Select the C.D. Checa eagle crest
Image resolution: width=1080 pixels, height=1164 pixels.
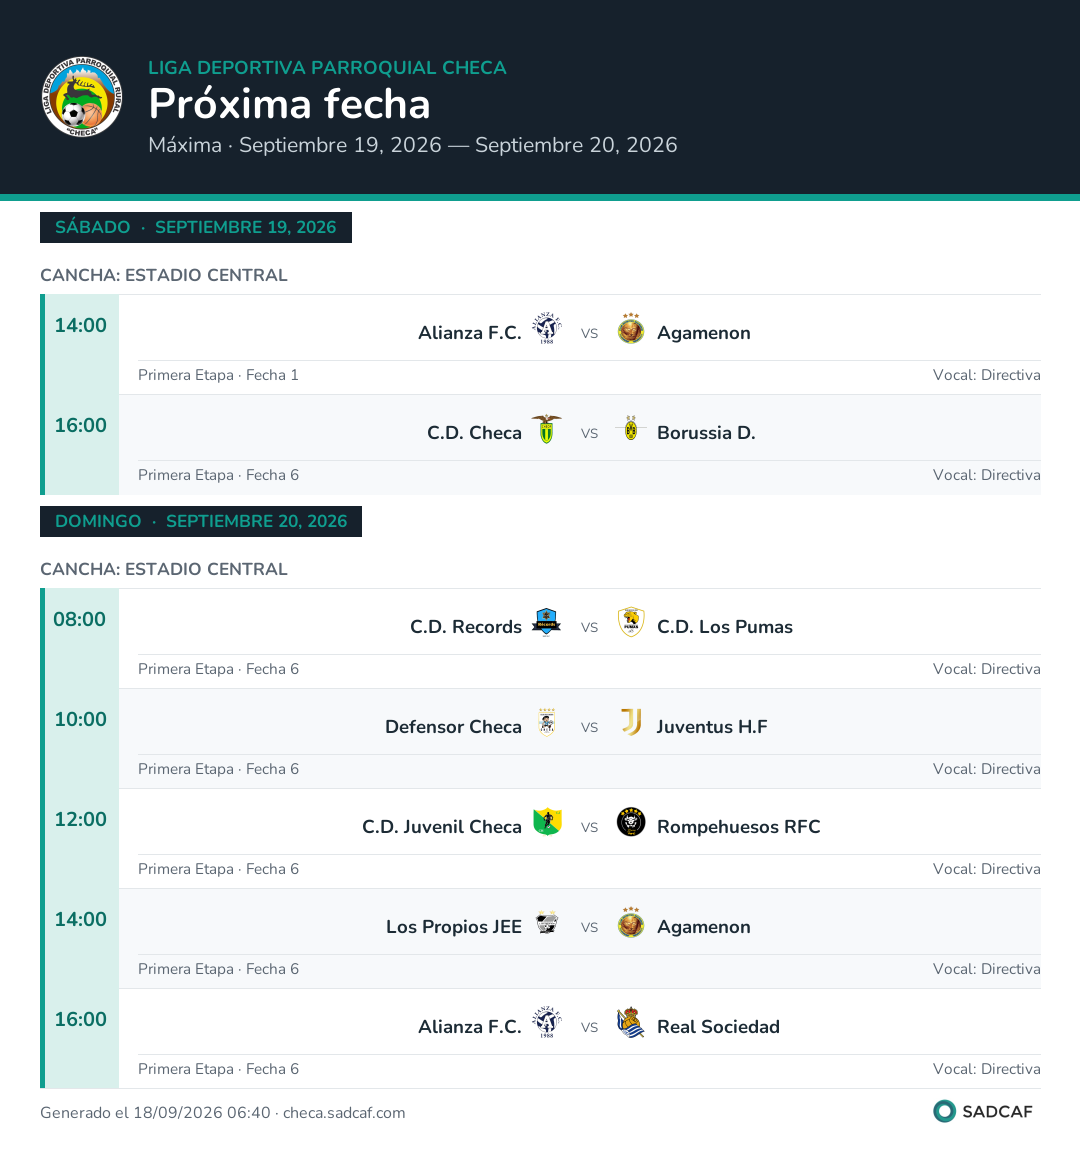pyautogui.click(x=546, y=428)
